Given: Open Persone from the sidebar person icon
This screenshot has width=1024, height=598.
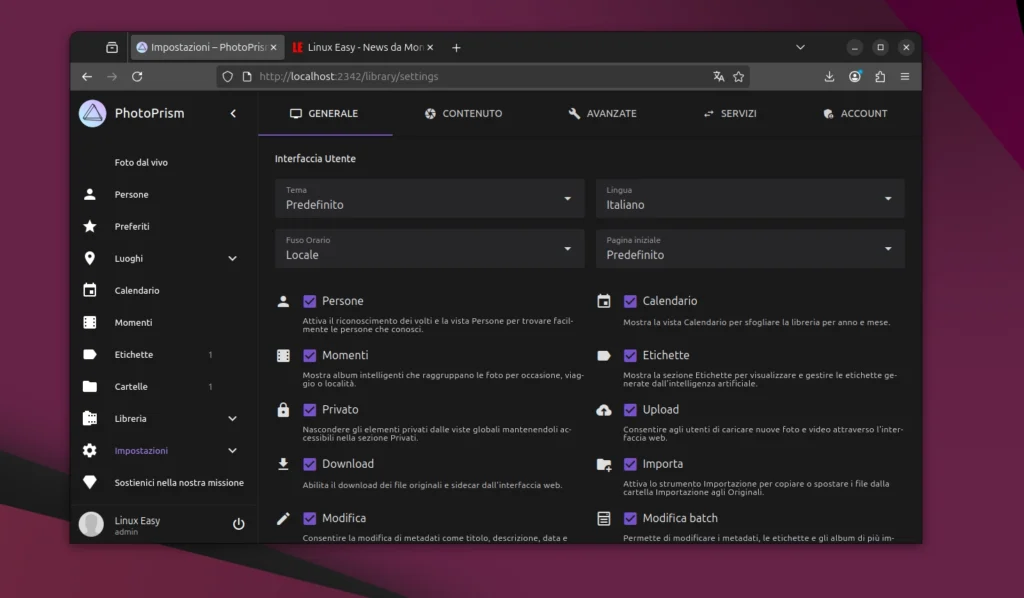Looking at the screenshot, I should click(x=90, y=195).
